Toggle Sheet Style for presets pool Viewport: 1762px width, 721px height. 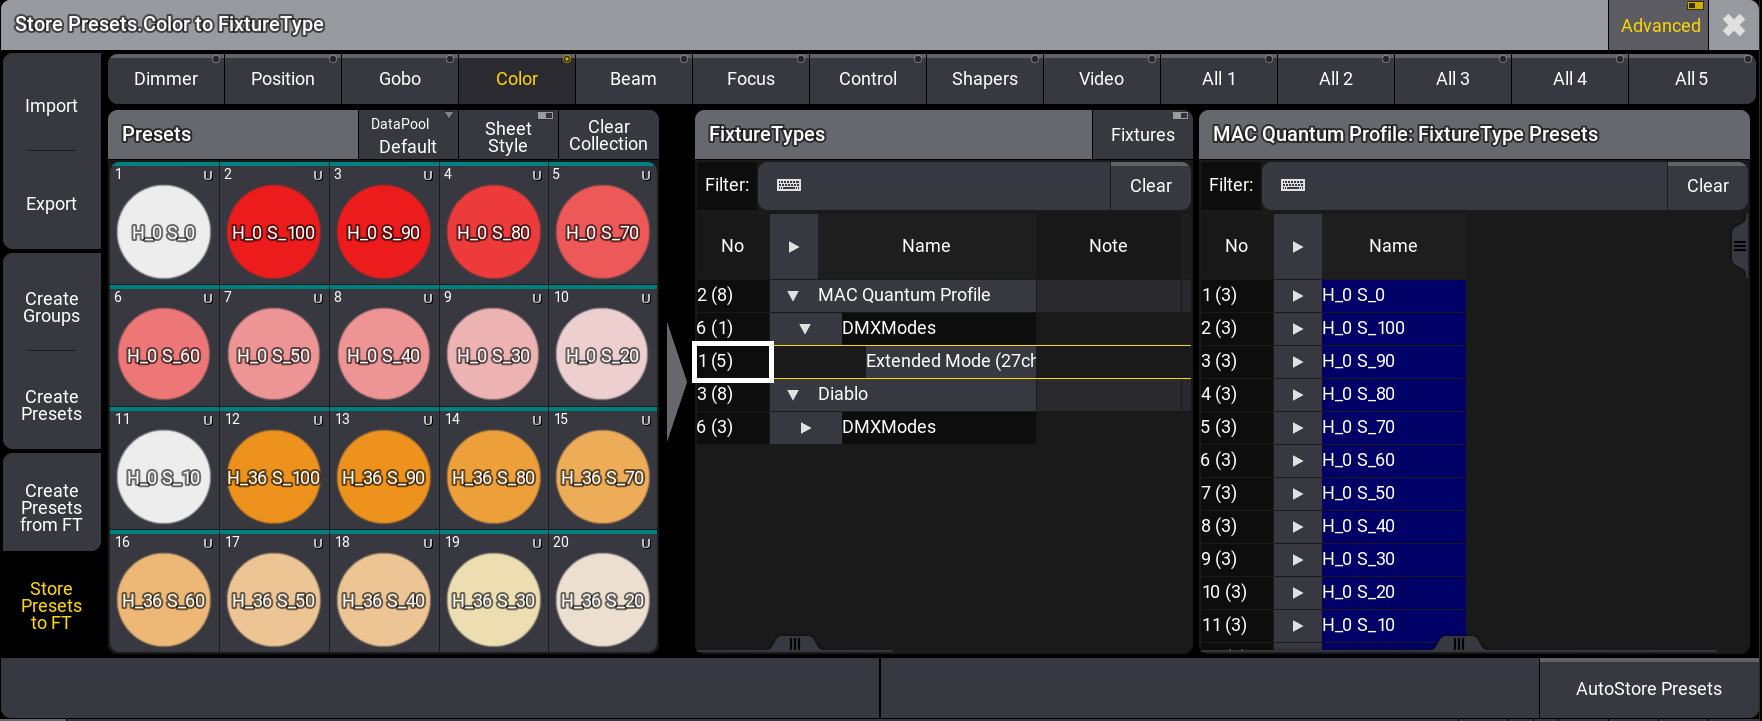508,136
